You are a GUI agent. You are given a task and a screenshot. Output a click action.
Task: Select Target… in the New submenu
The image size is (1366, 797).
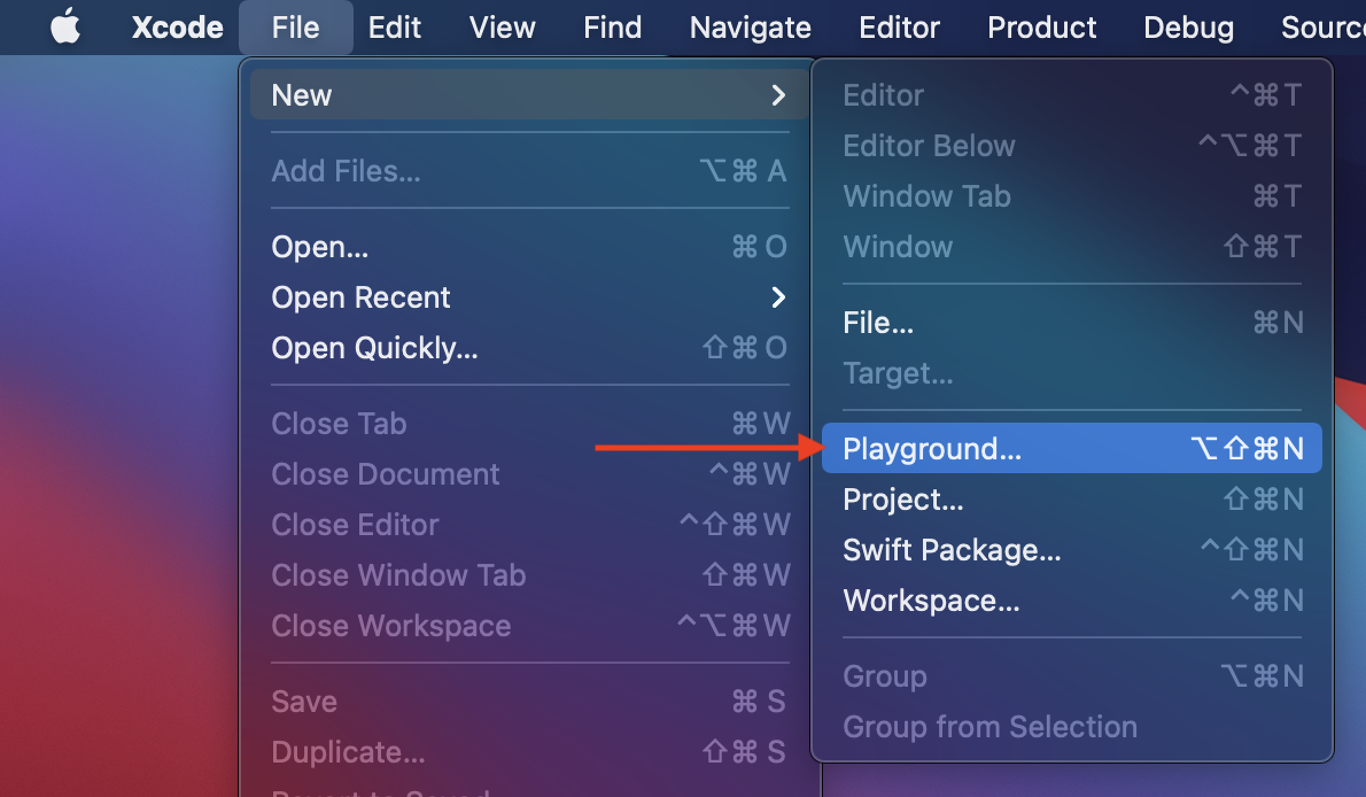pos(1072,373)
